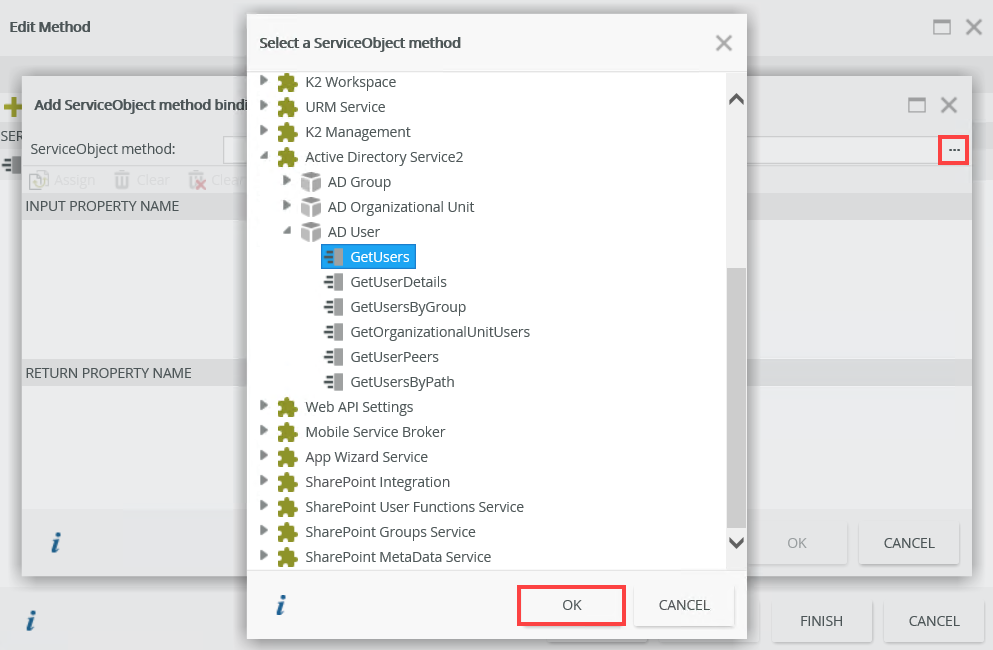
Task: Close the Select a ServiceObject method dialog
Action: [x=724, y=43]
